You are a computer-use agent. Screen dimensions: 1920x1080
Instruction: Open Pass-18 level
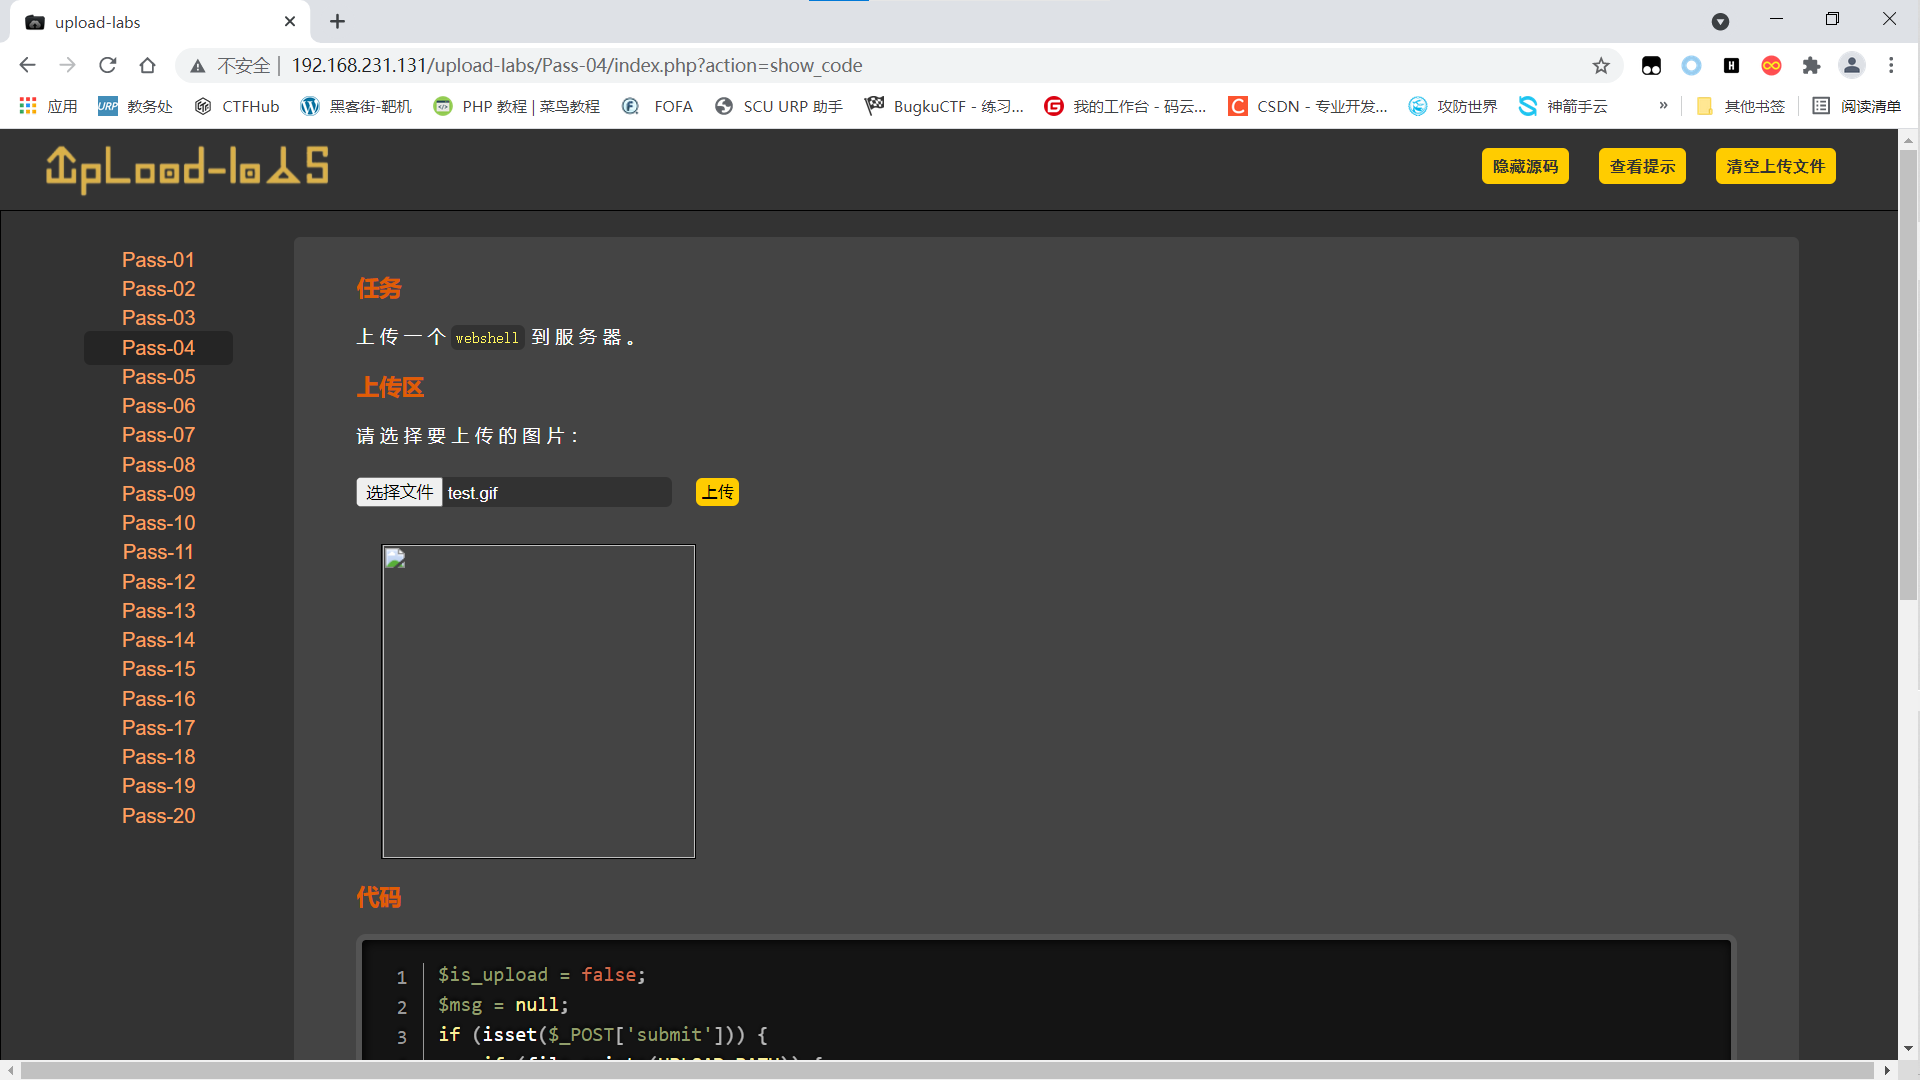click(158, 757)
